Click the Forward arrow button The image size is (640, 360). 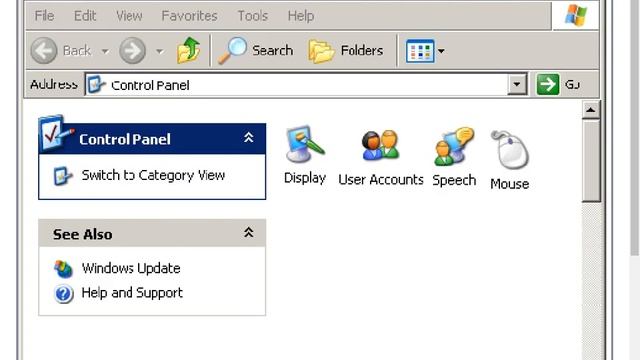coord(132,51)
